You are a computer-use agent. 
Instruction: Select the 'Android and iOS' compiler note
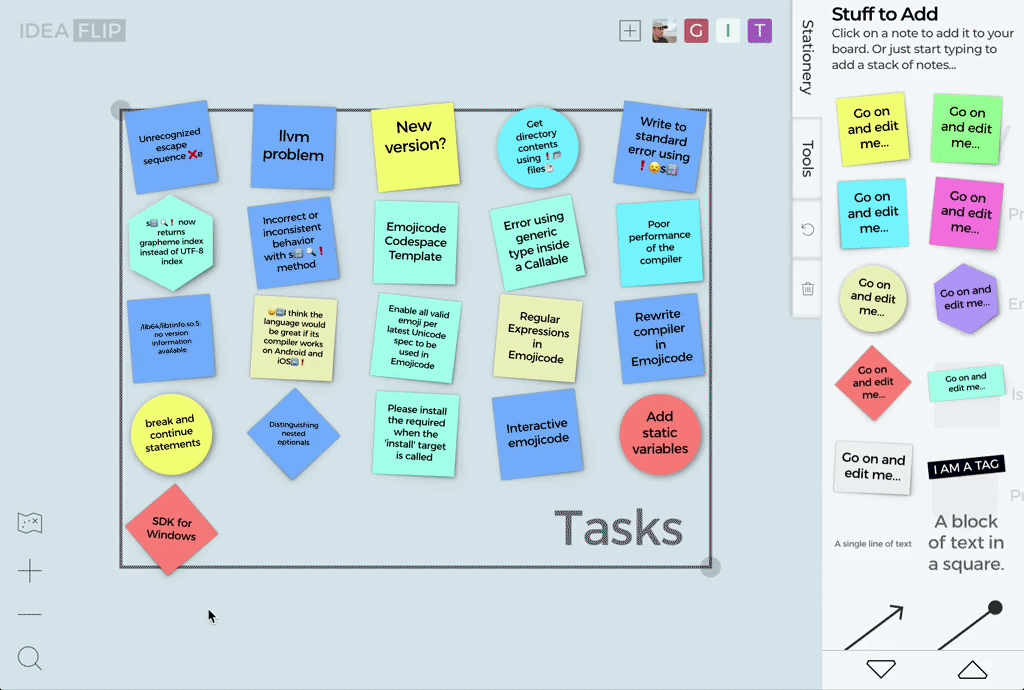click(293, 338)
